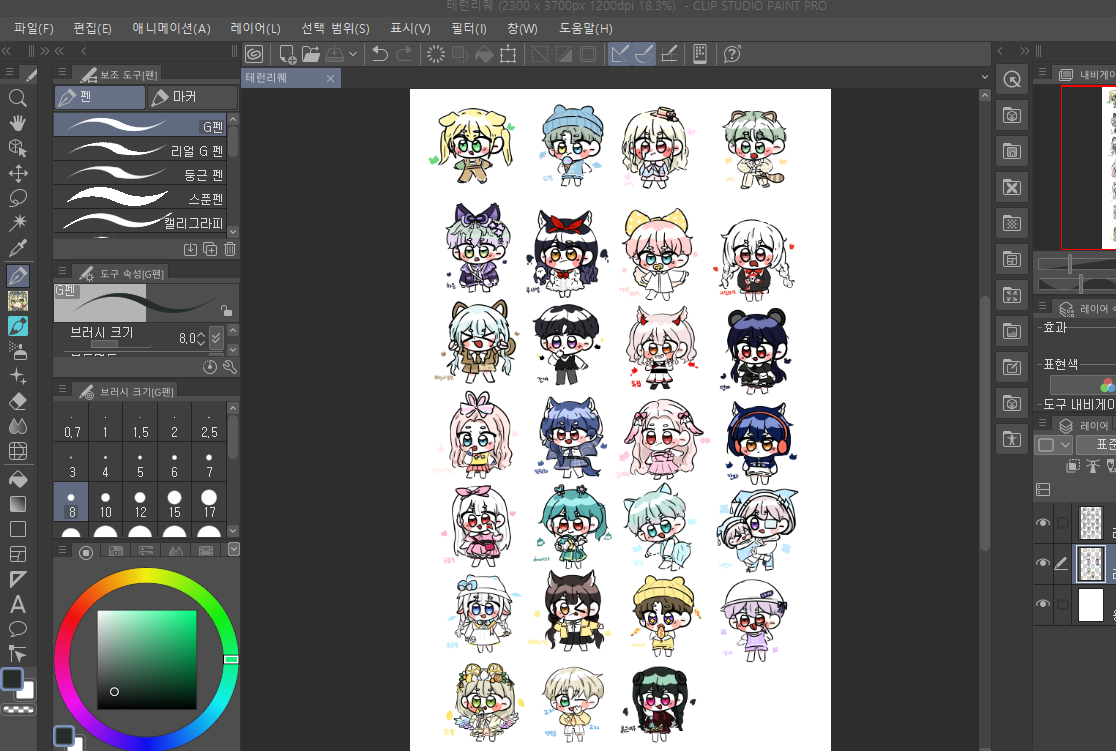Open the 편집(E) menu
The width and height of the screenshot is (1116, 751).
pyautogui.click(x=93, y=28)
